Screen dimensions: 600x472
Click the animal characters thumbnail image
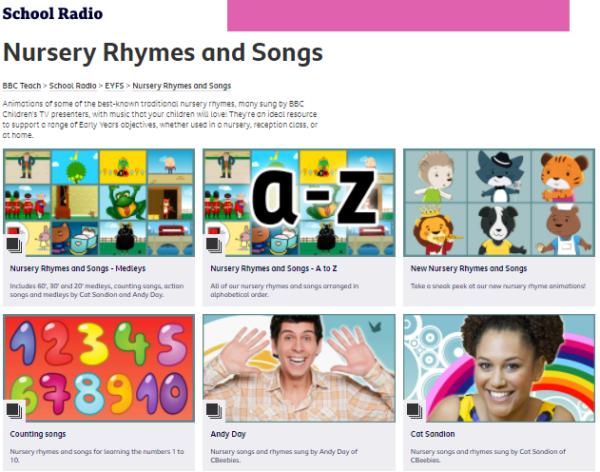[499, 203]
